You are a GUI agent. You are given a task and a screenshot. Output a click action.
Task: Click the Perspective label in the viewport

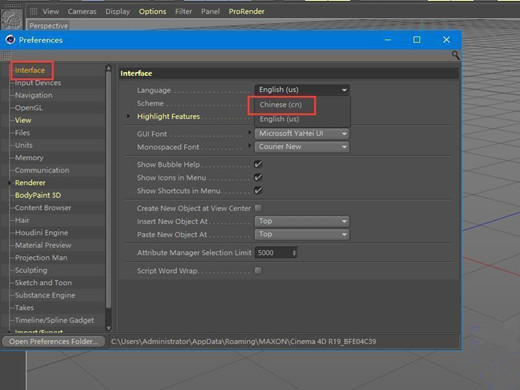(x=48, y=26)
